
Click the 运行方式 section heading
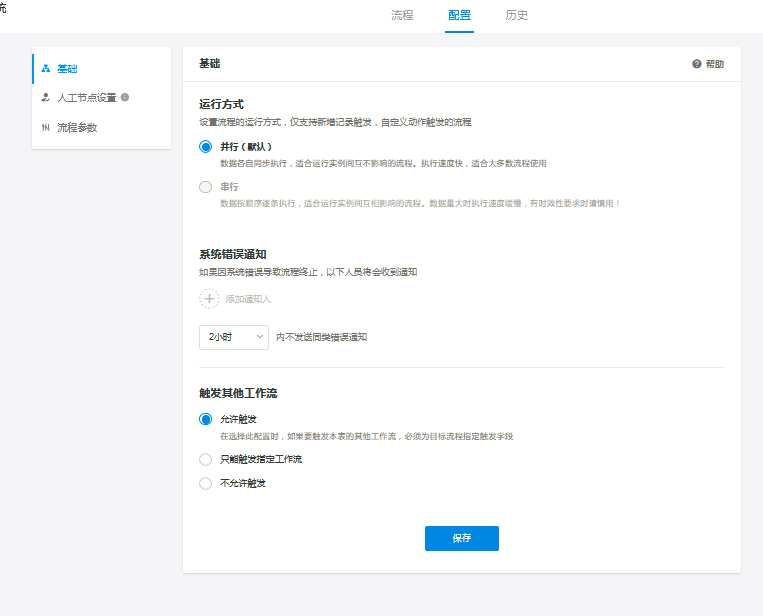[x=221, y=104]
